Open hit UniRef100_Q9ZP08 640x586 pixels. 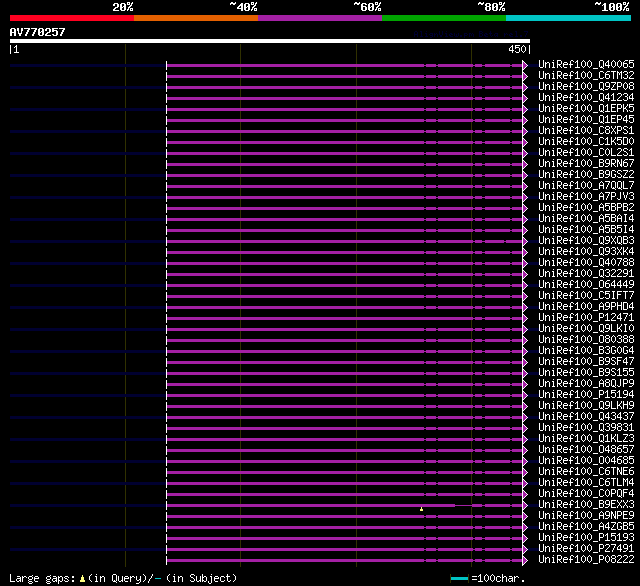click(x=586, y=87)
